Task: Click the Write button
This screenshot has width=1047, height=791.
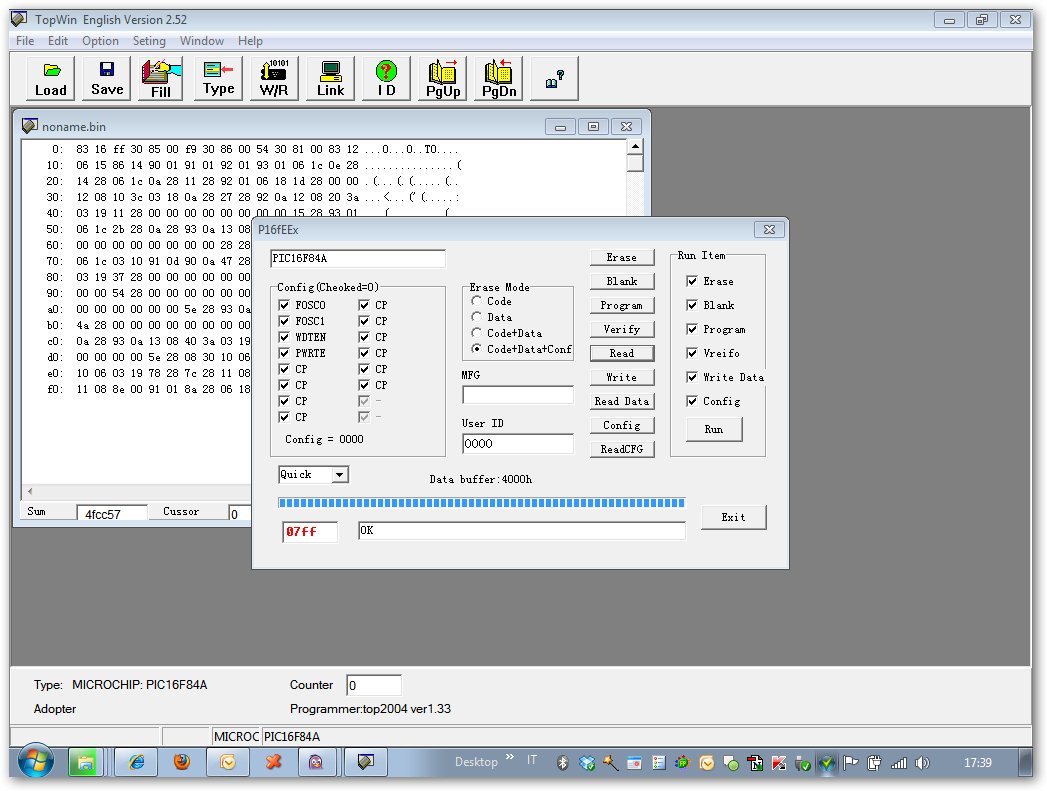Action: coord(622,378)
